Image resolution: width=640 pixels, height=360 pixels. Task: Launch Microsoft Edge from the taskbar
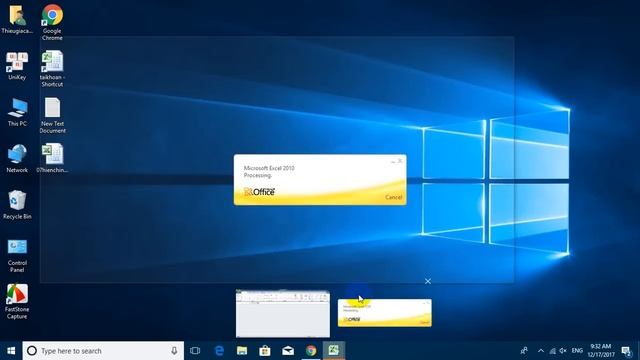tap(219, 351)
